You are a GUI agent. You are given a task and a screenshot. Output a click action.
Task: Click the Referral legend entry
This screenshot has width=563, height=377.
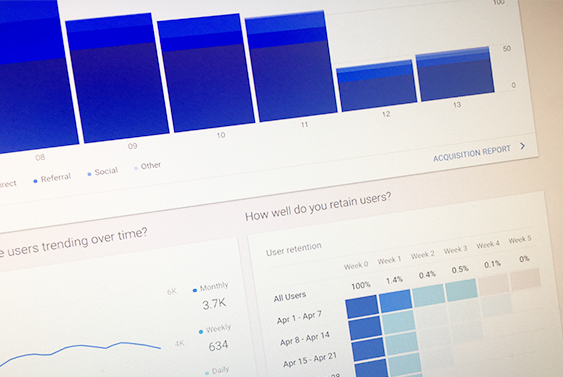(52, 178)
